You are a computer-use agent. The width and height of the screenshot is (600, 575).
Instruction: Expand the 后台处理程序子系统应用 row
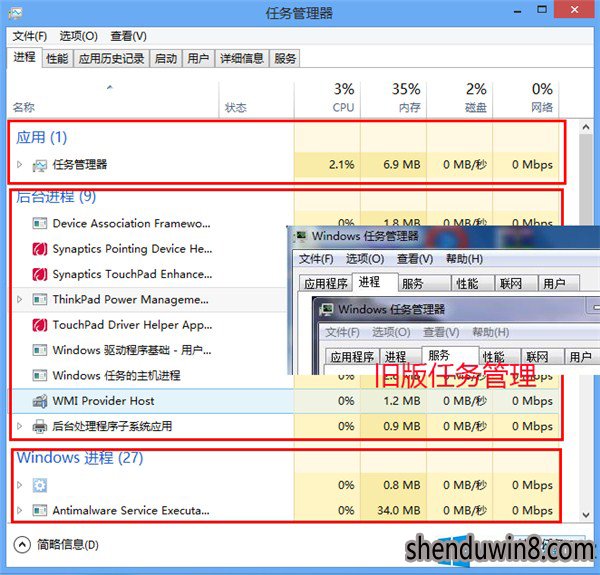(20, 426)
